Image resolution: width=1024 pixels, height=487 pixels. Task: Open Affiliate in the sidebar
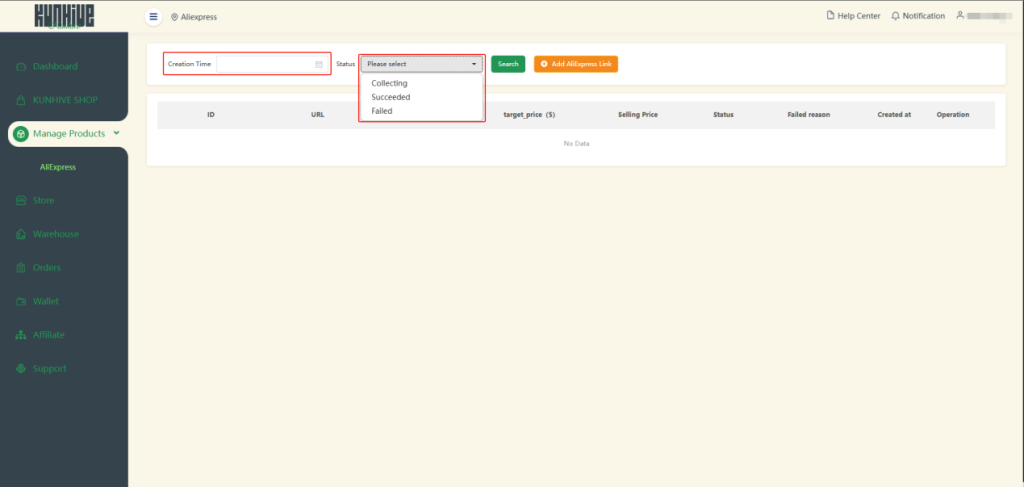point(49,335)
